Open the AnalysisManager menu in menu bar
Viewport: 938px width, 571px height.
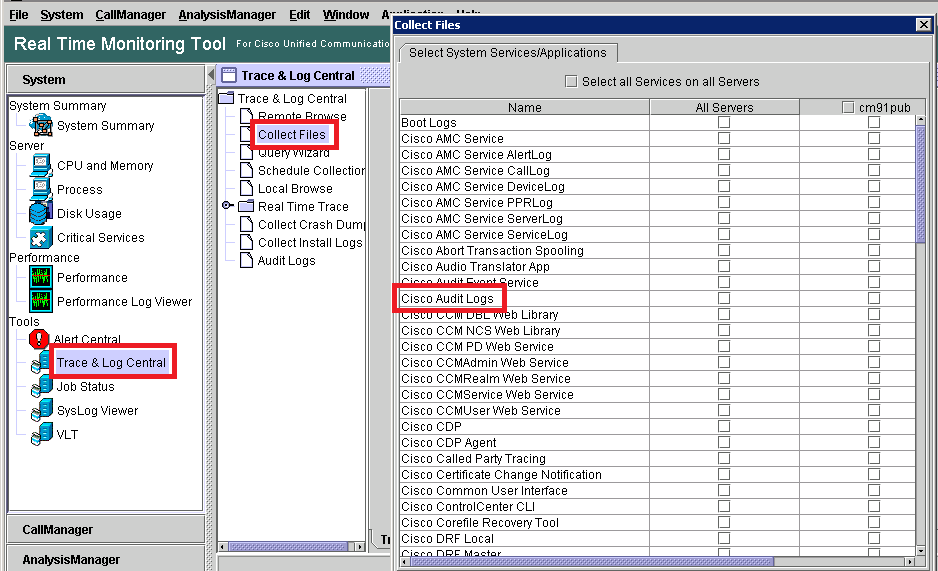coord(227,14)
